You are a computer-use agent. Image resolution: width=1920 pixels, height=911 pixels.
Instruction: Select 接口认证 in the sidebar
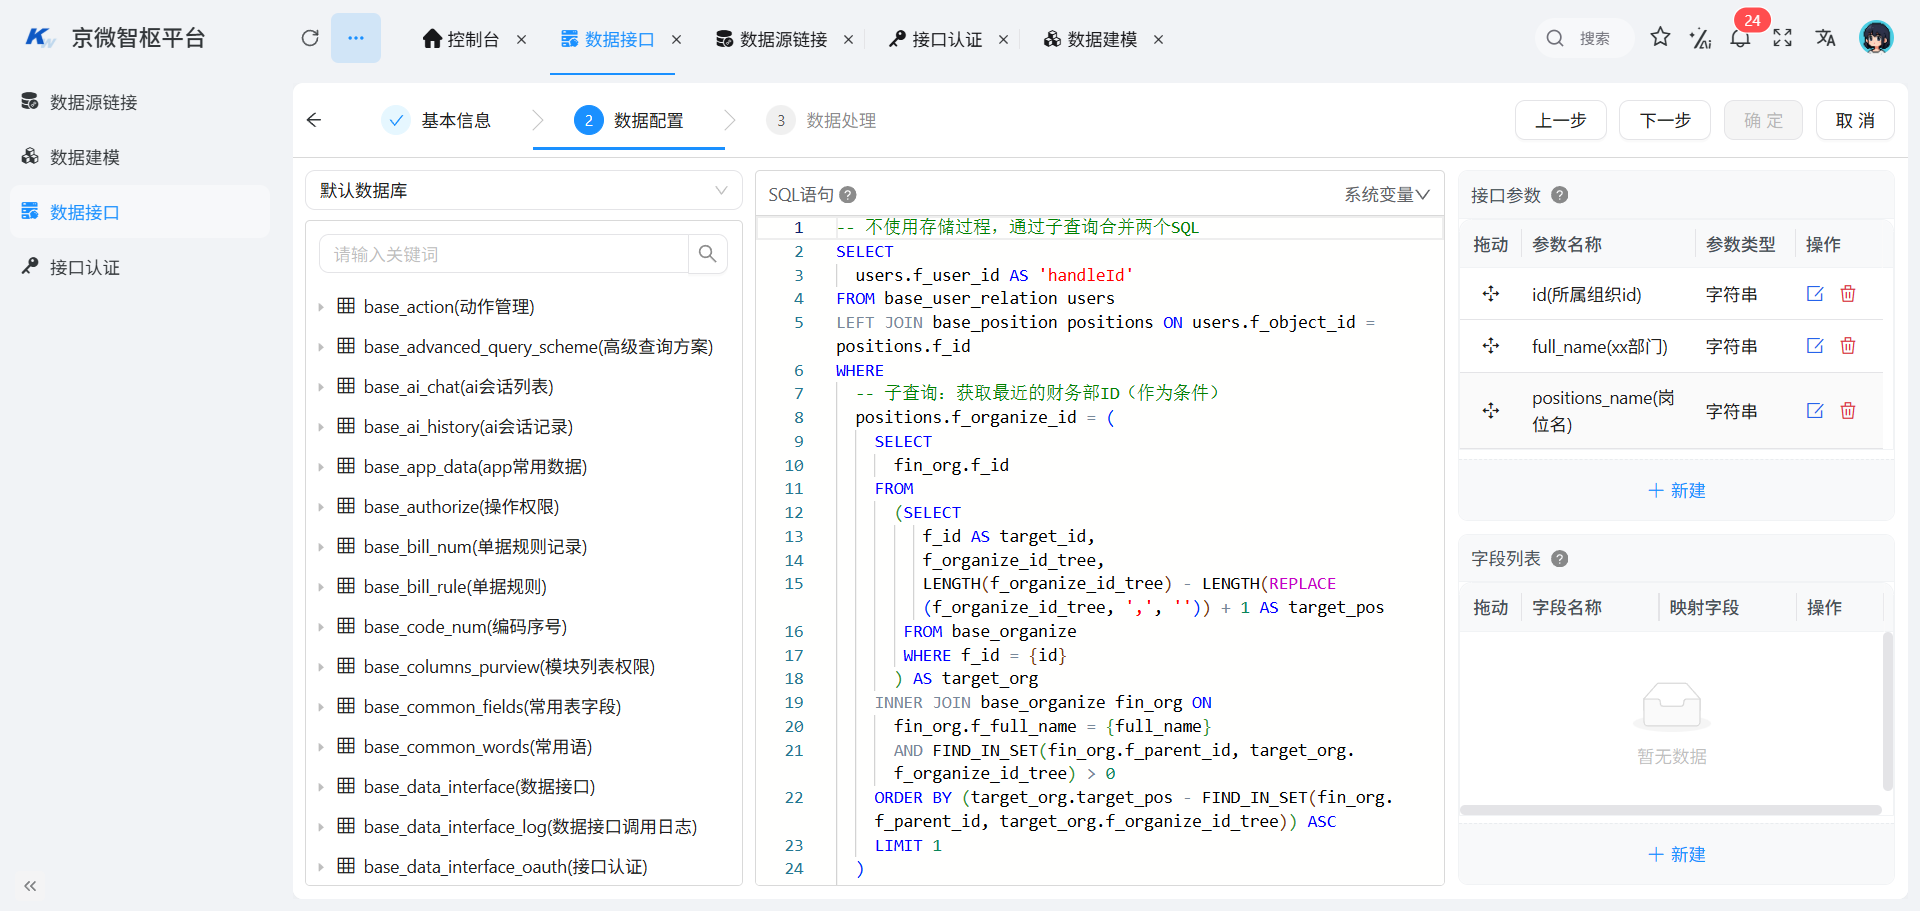tap(85, 267)
